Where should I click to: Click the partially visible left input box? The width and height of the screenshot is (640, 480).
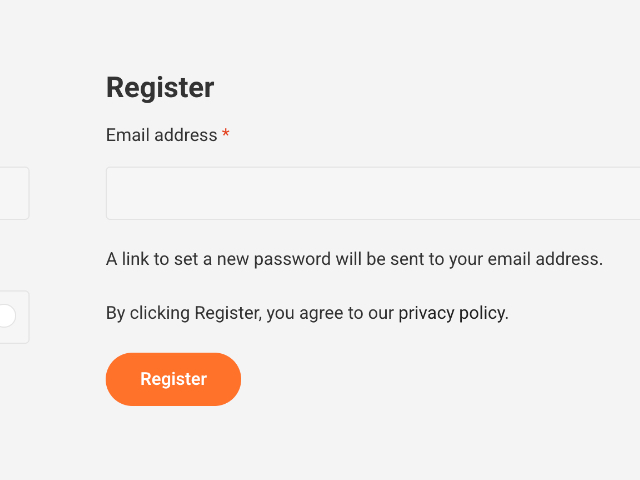click(13, 193)
